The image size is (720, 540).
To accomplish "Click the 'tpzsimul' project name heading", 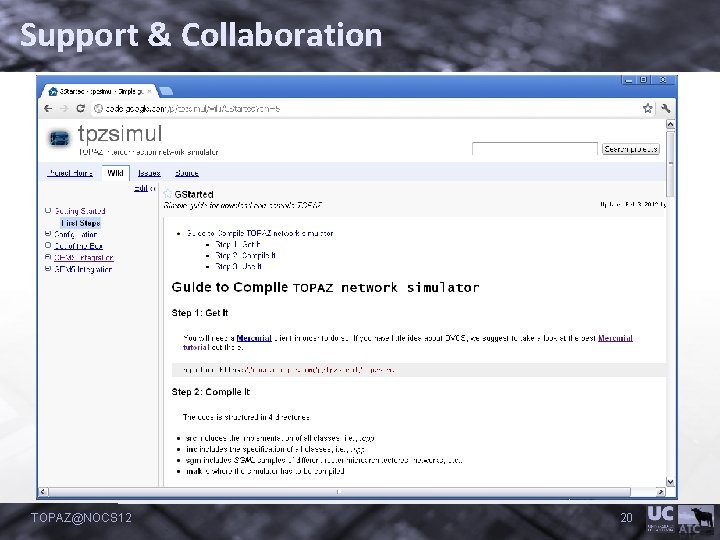I will pyautogui.click(x=120, y=134).
